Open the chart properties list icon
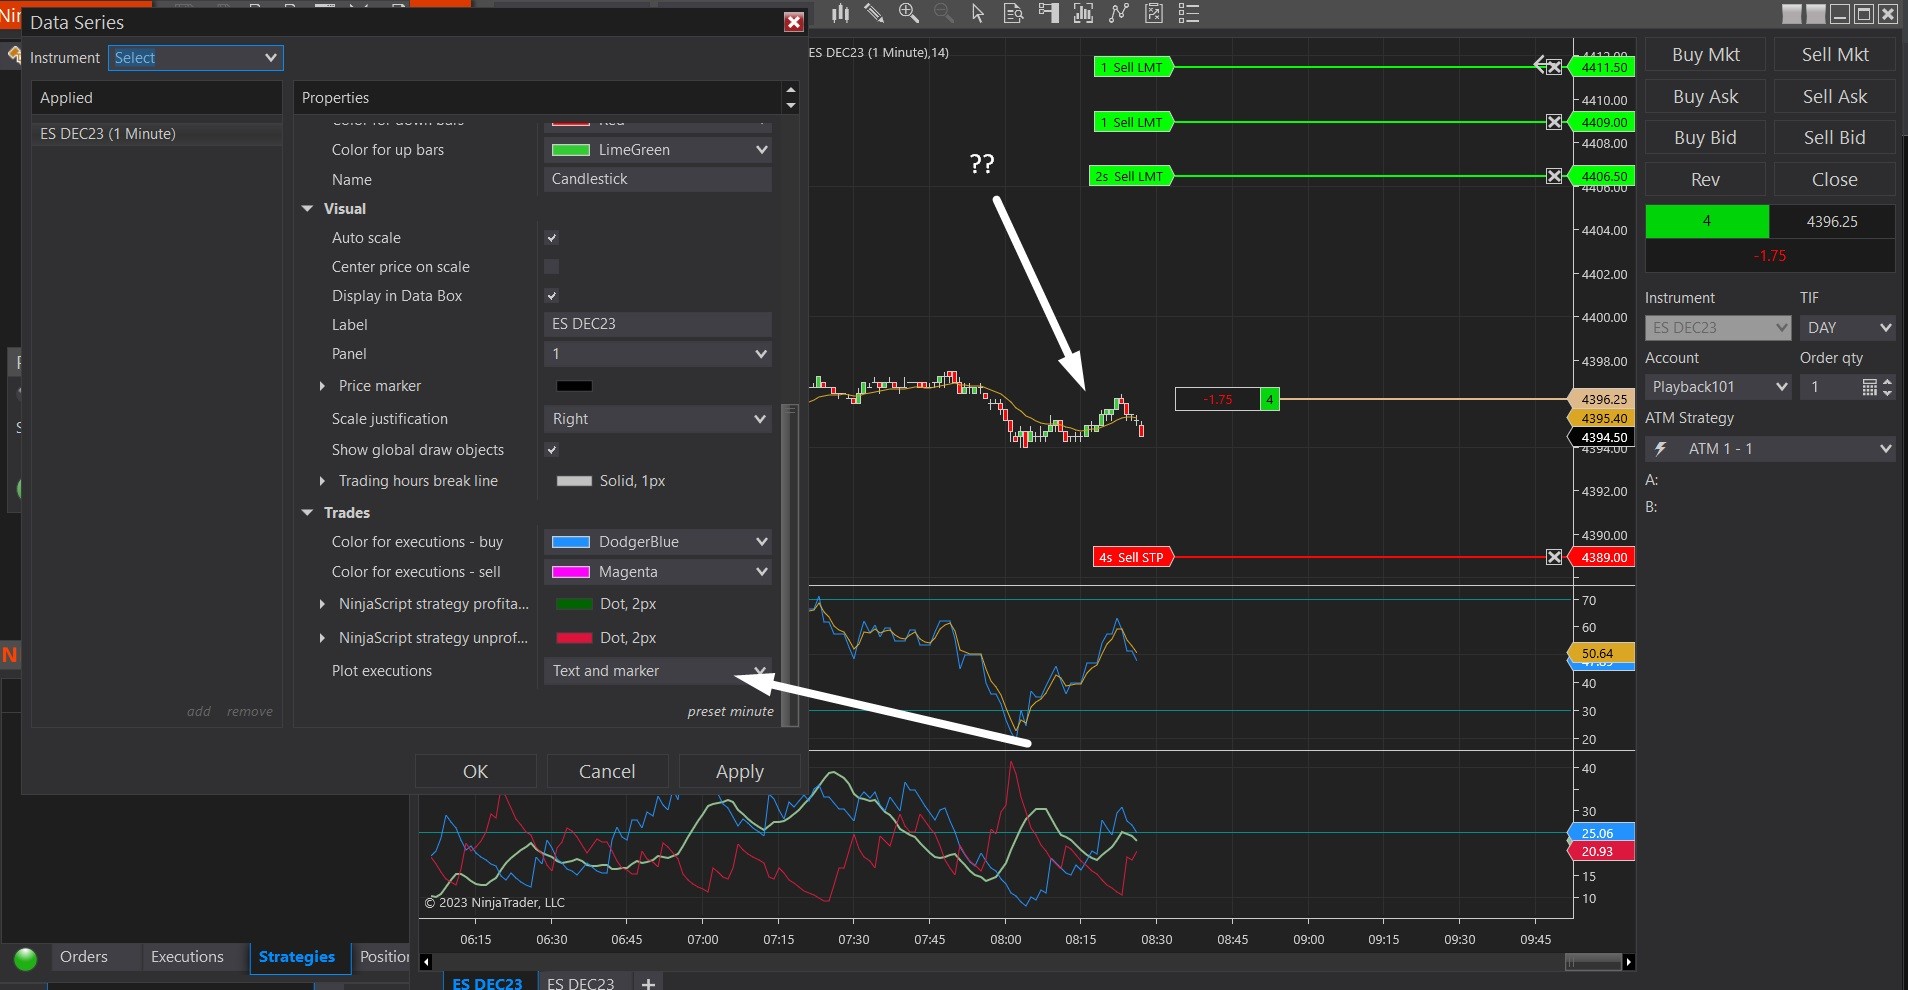Screen dimensions: 1908x990 (x=1189, y=13)
